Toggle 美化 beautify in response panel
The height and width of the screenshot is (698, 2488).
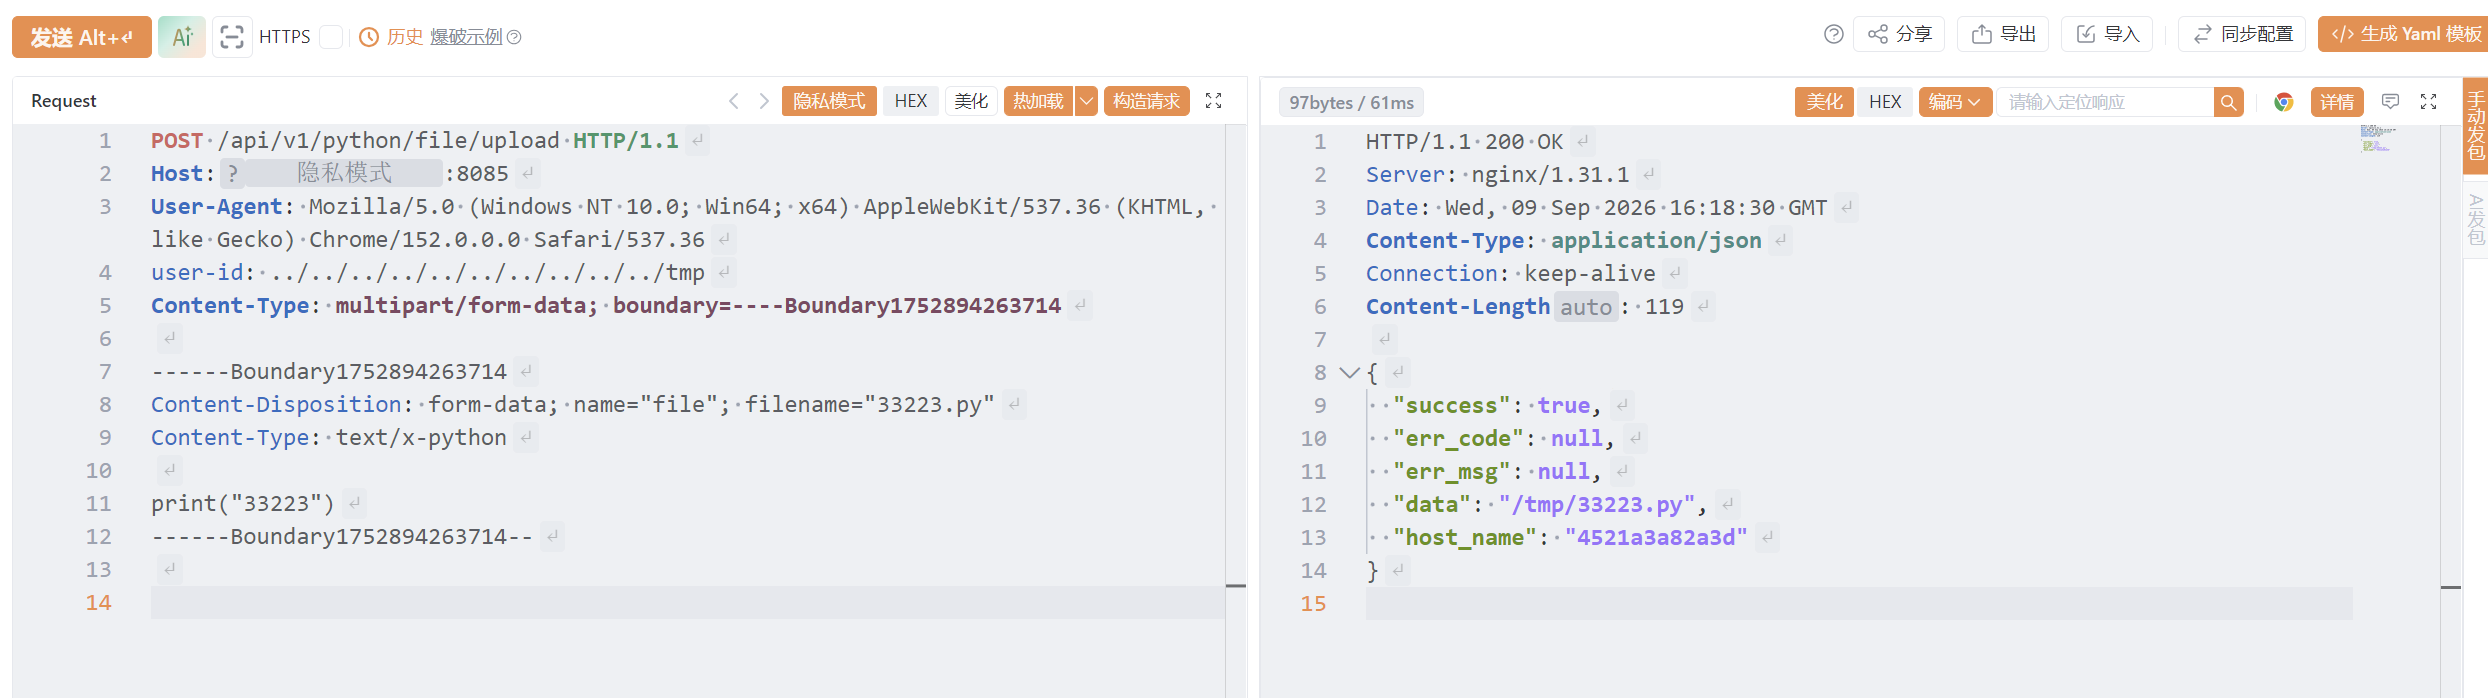pyautogui.click(x=1825, y=102)
